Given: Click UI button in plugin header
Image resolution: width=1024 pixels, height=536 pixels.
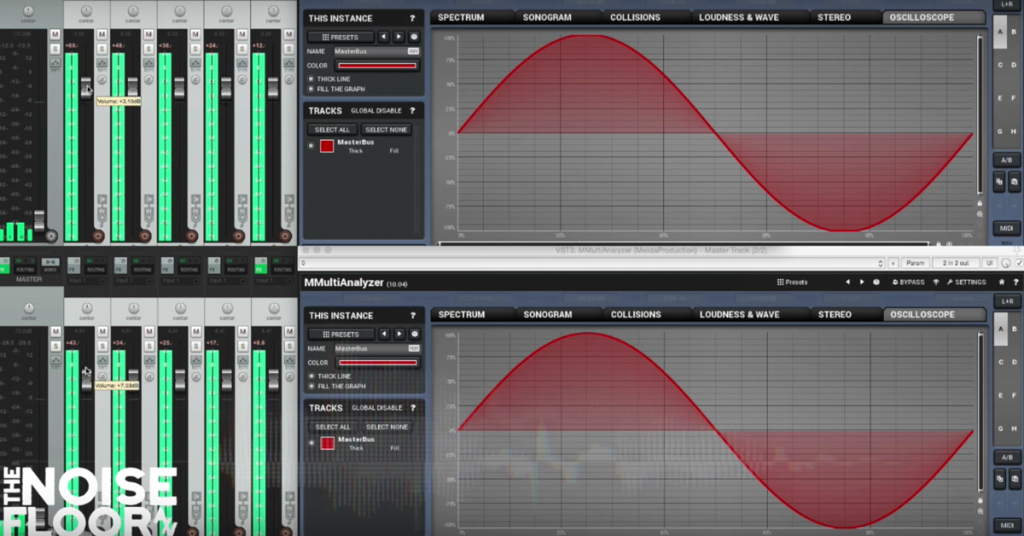Looking at the screenshot, I should pyautogui.click(x=989, y=263).
